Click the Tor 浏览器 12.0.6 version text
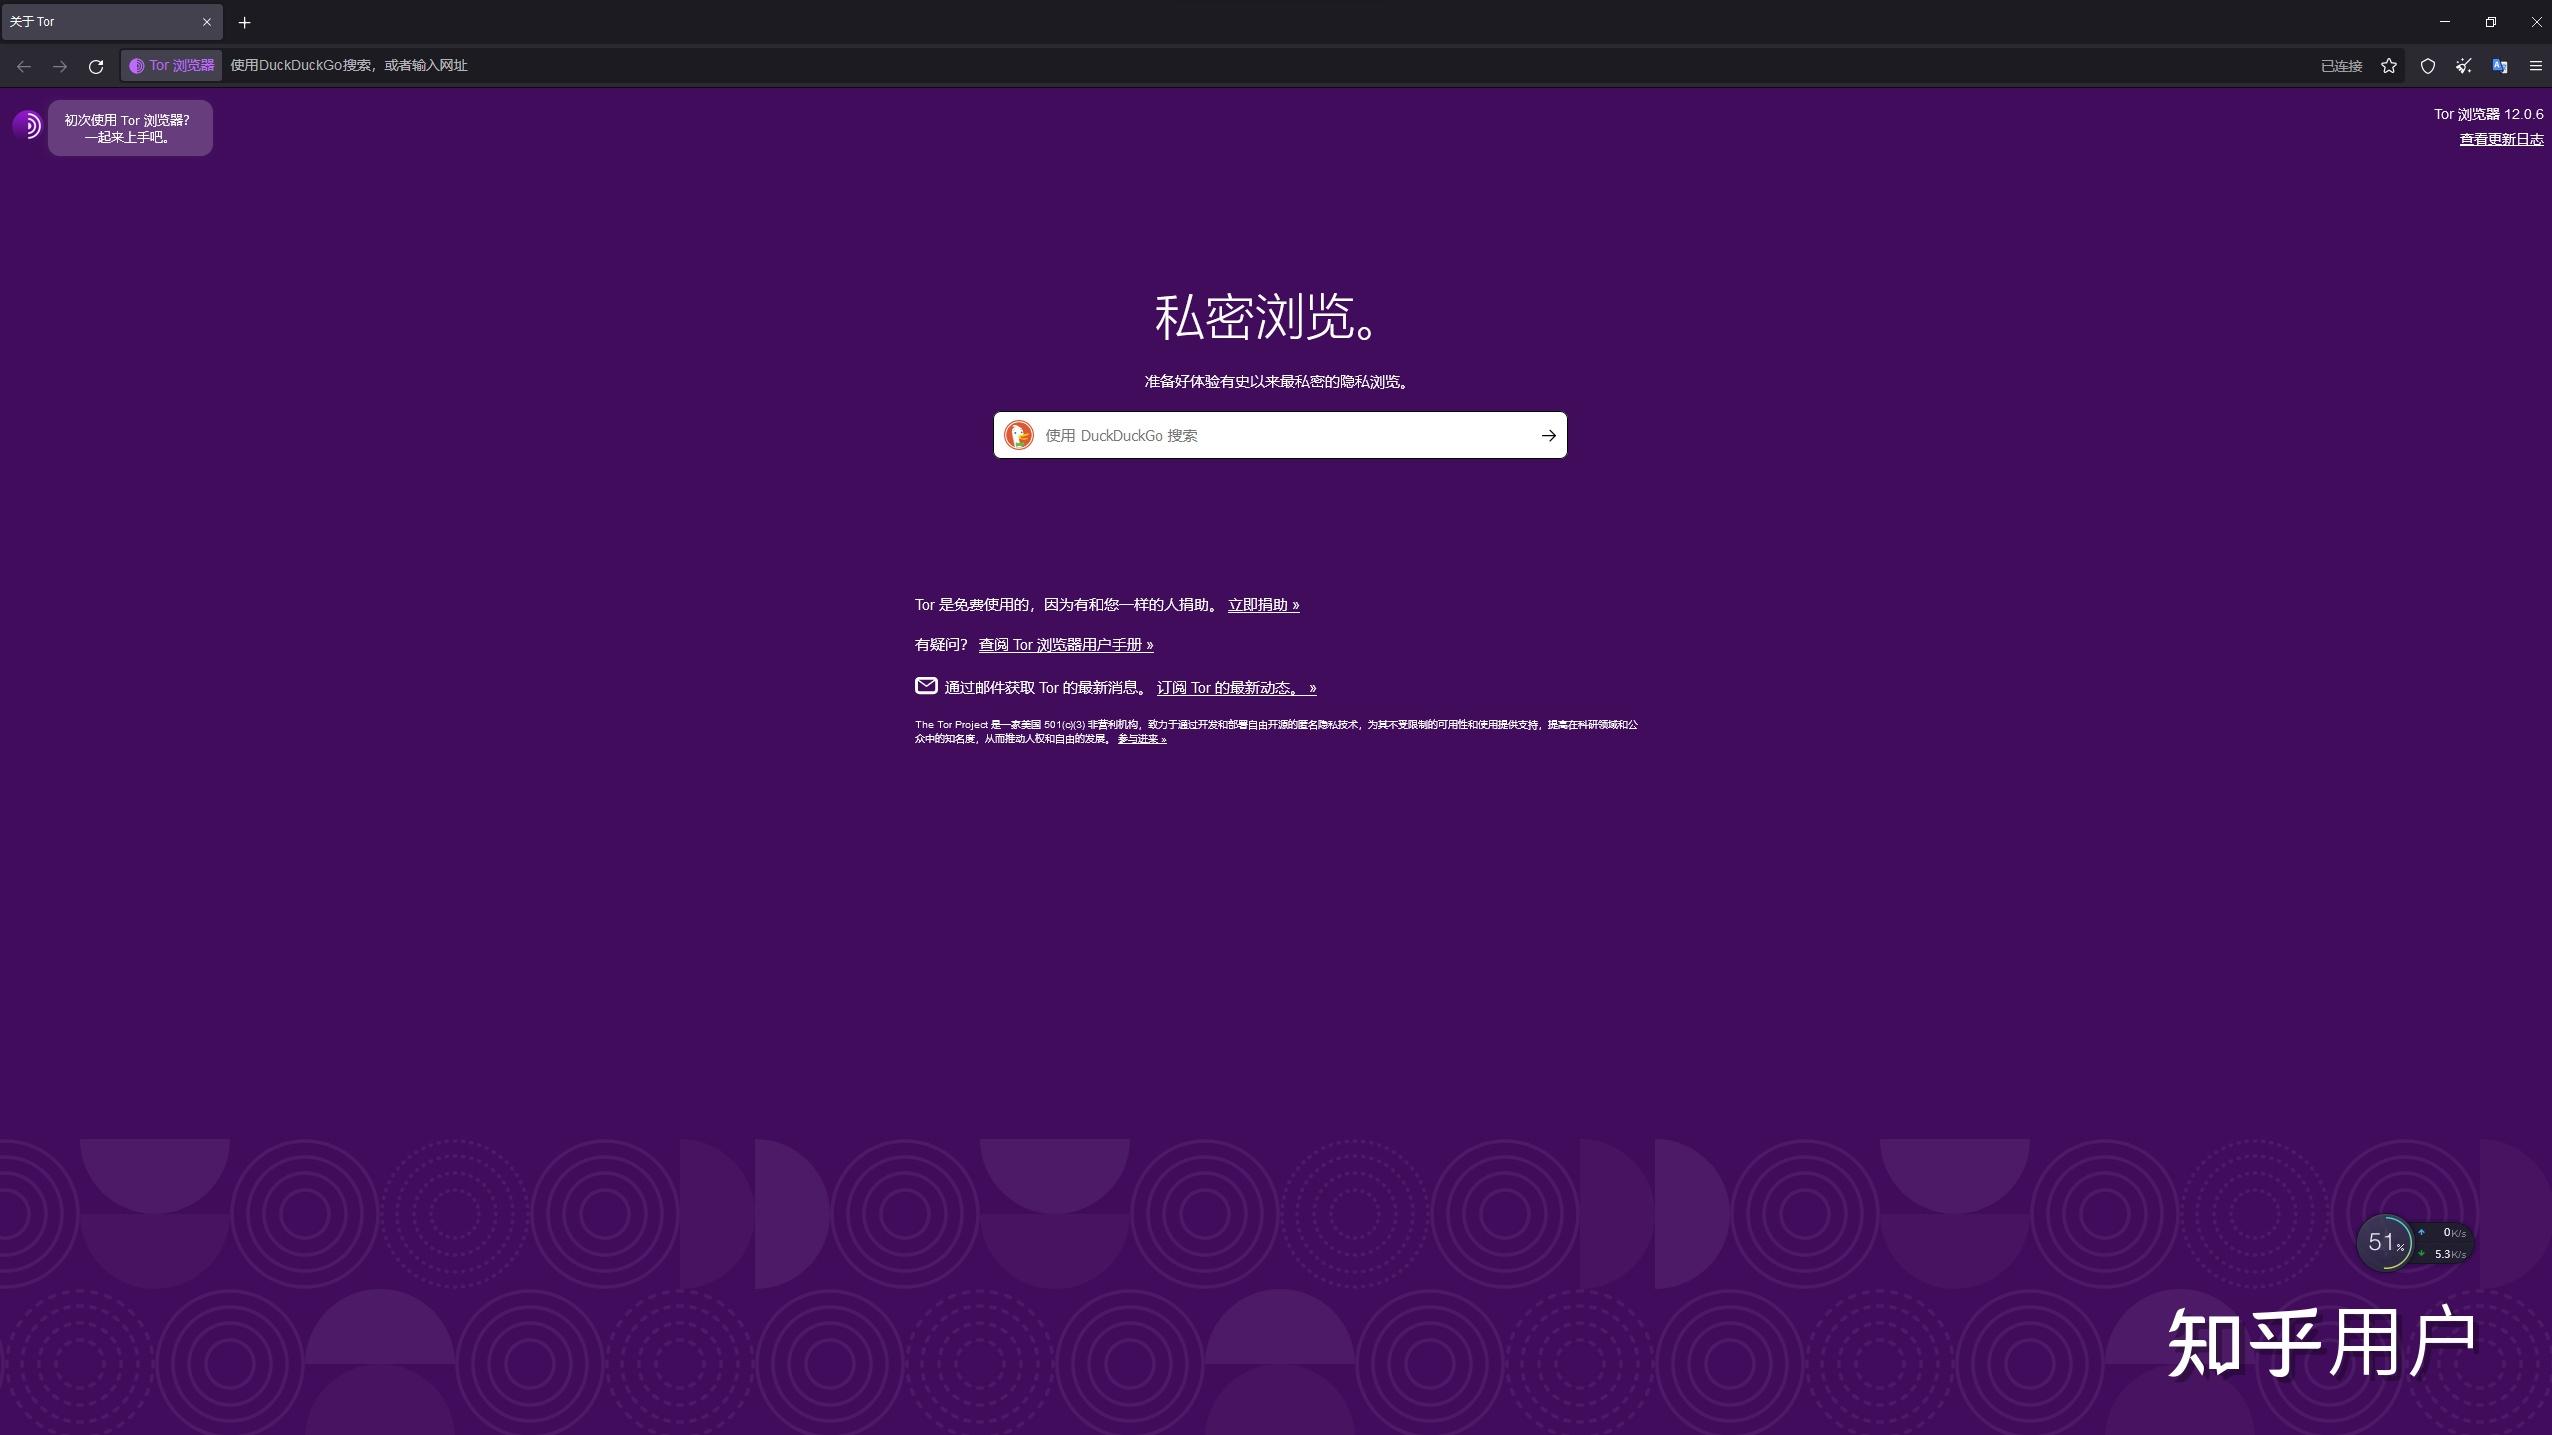2552x1435 pixels. [2488, 114]
